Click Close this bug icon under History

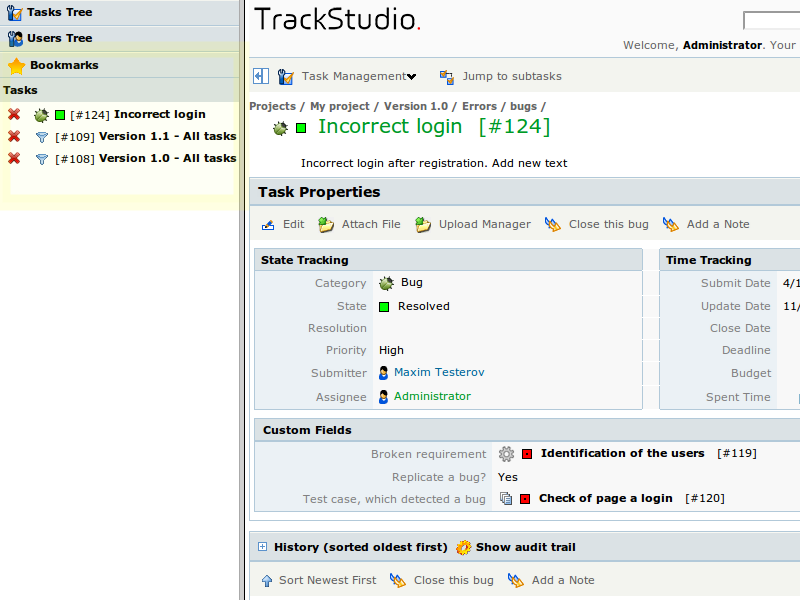point(397,581)
